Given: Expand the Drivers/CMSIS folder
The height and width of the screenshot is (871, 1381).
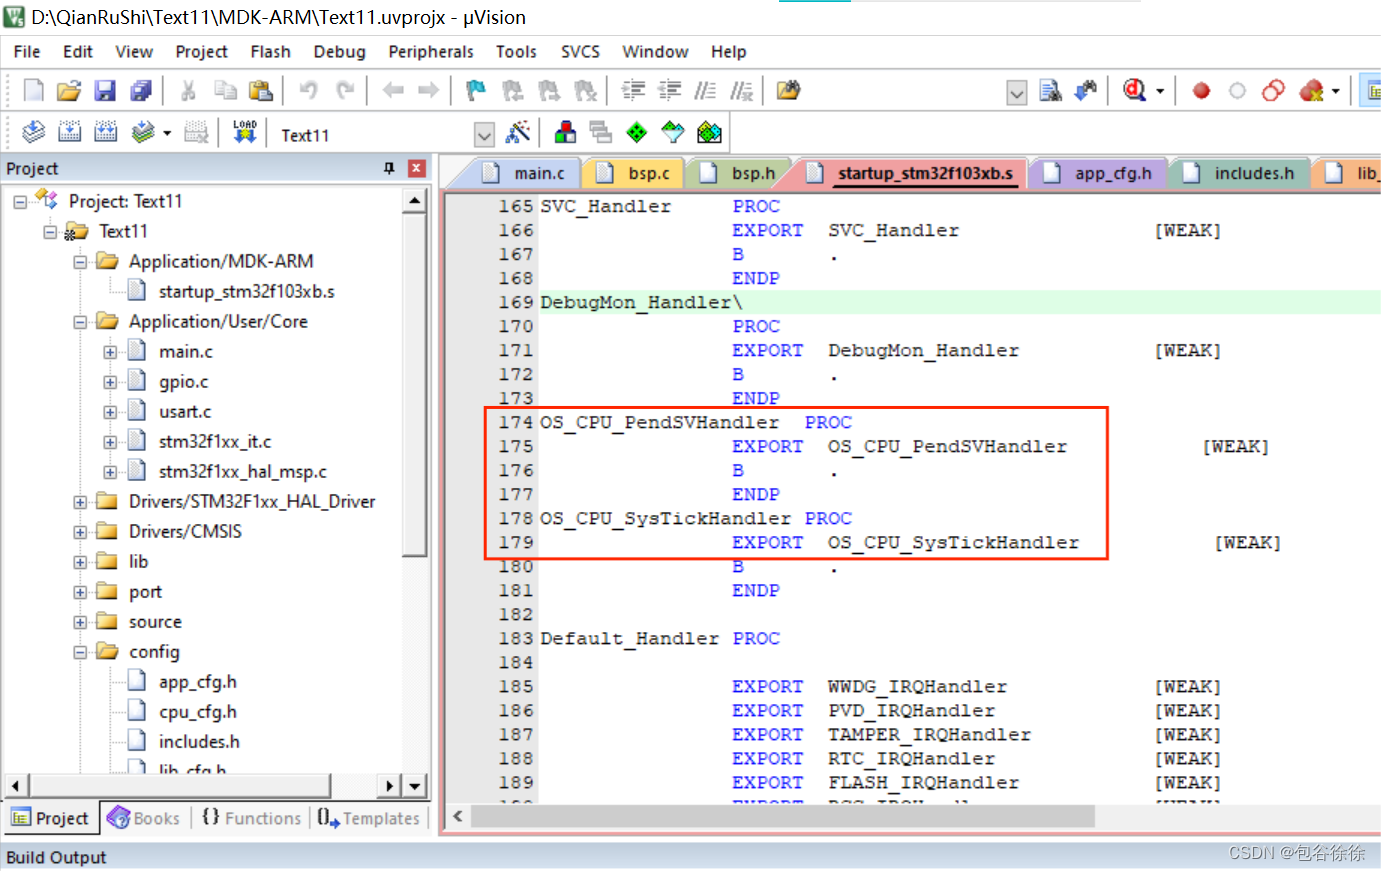Looking at the screenshot, I should coord(80,532).
